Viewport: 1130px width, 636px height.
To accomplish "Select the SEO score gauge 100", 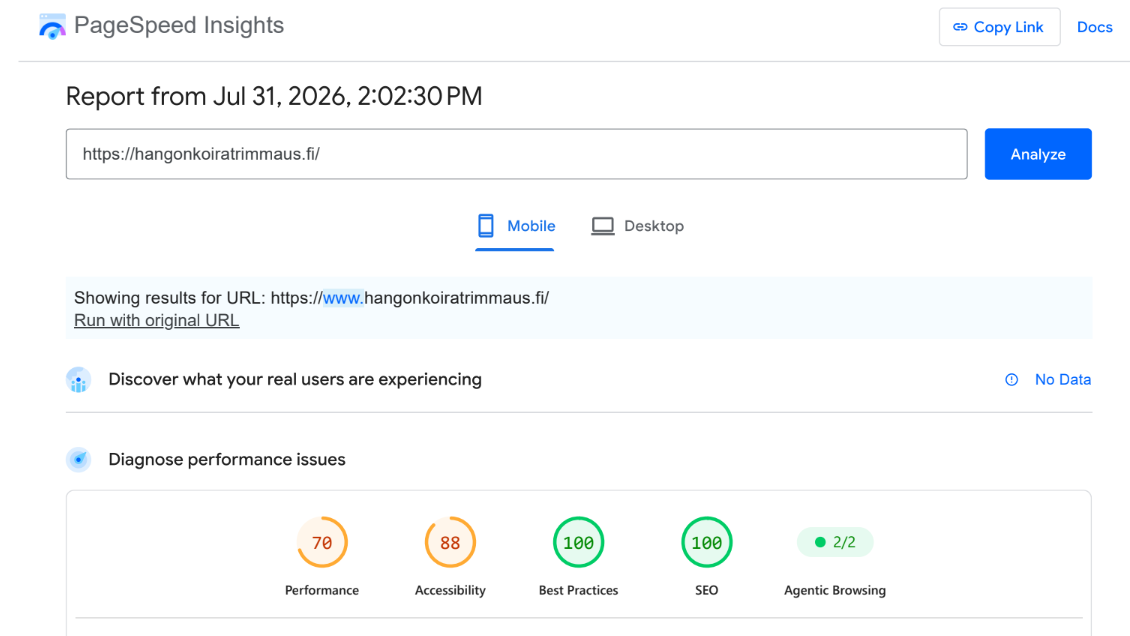I will tap(707, 542).
